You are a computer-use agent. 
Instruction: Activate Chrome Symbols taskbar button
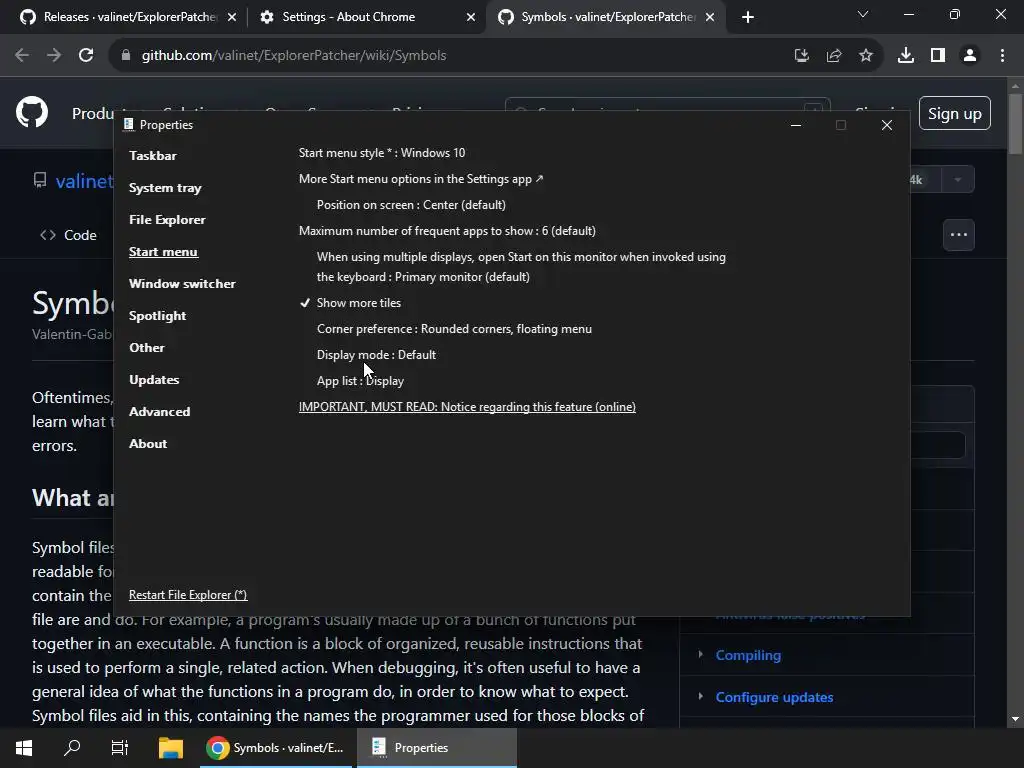point(276,748)
